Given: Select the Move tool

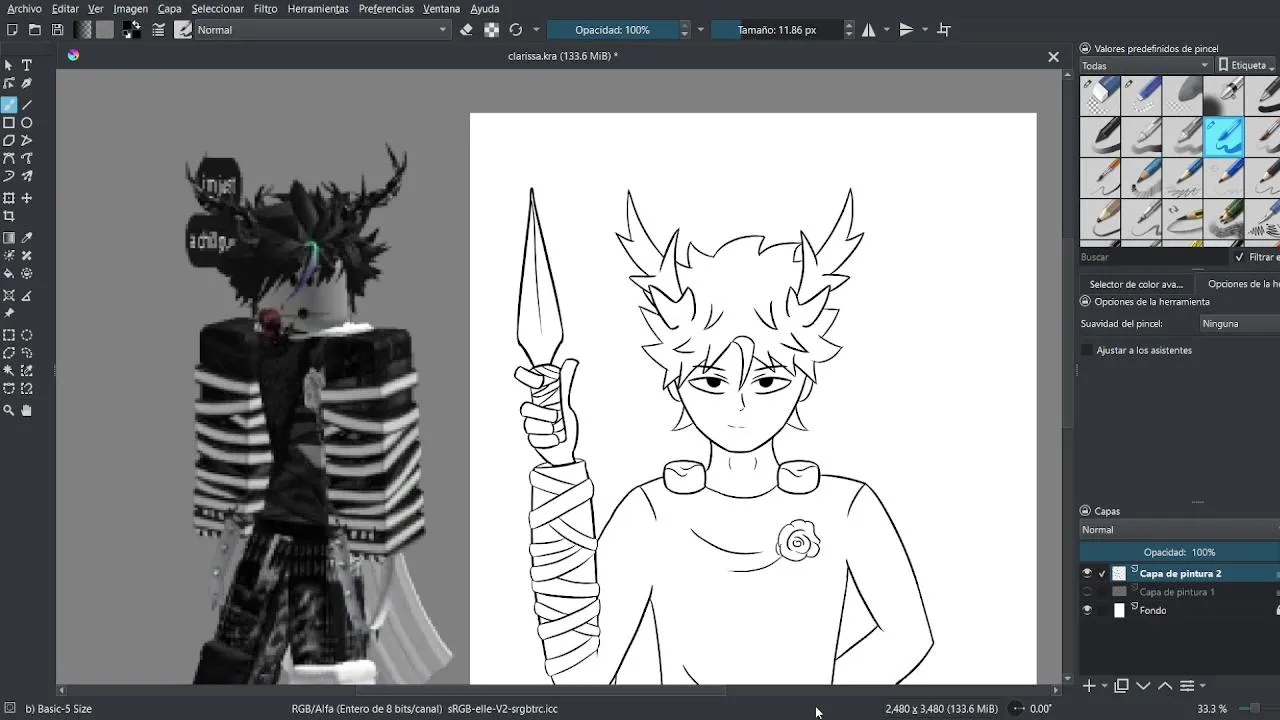Looking at the screenshot, I should 27,198.
